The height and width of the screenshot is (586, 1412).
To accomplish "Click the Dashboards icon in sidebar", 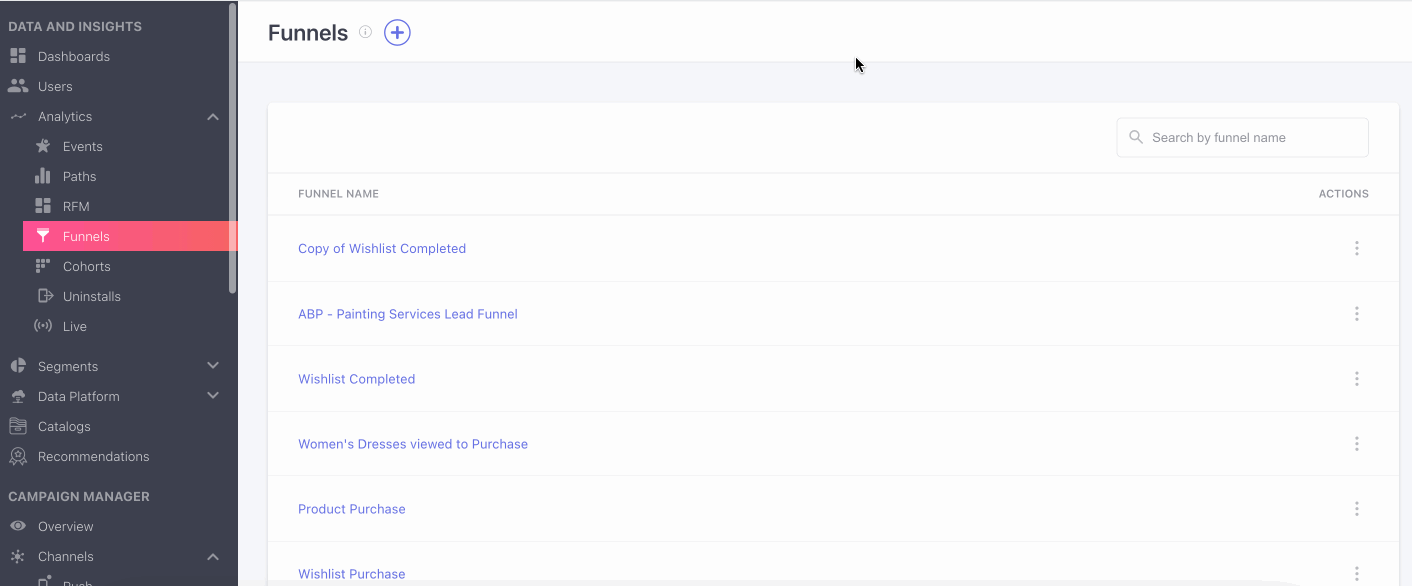I will coord(17,56).
